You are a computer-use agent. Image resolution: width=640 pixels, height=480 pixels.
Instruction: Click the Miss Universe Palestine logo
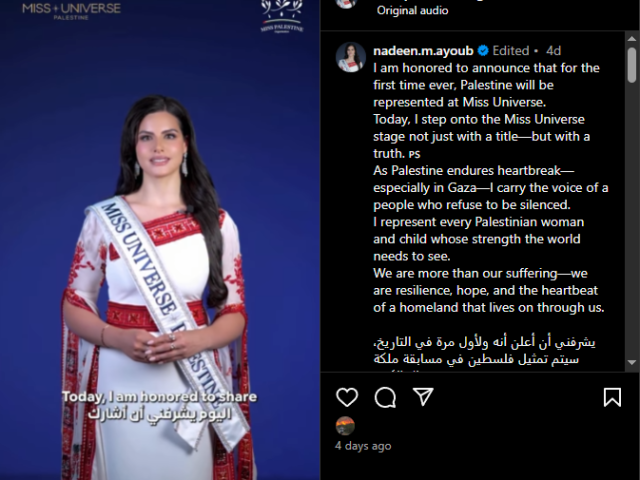click(71, 11)
